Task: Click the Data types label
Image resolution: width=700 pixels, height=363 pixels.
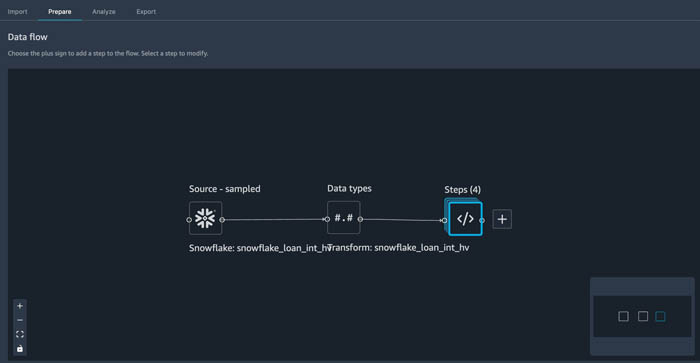Action: [x=349, y=188]
